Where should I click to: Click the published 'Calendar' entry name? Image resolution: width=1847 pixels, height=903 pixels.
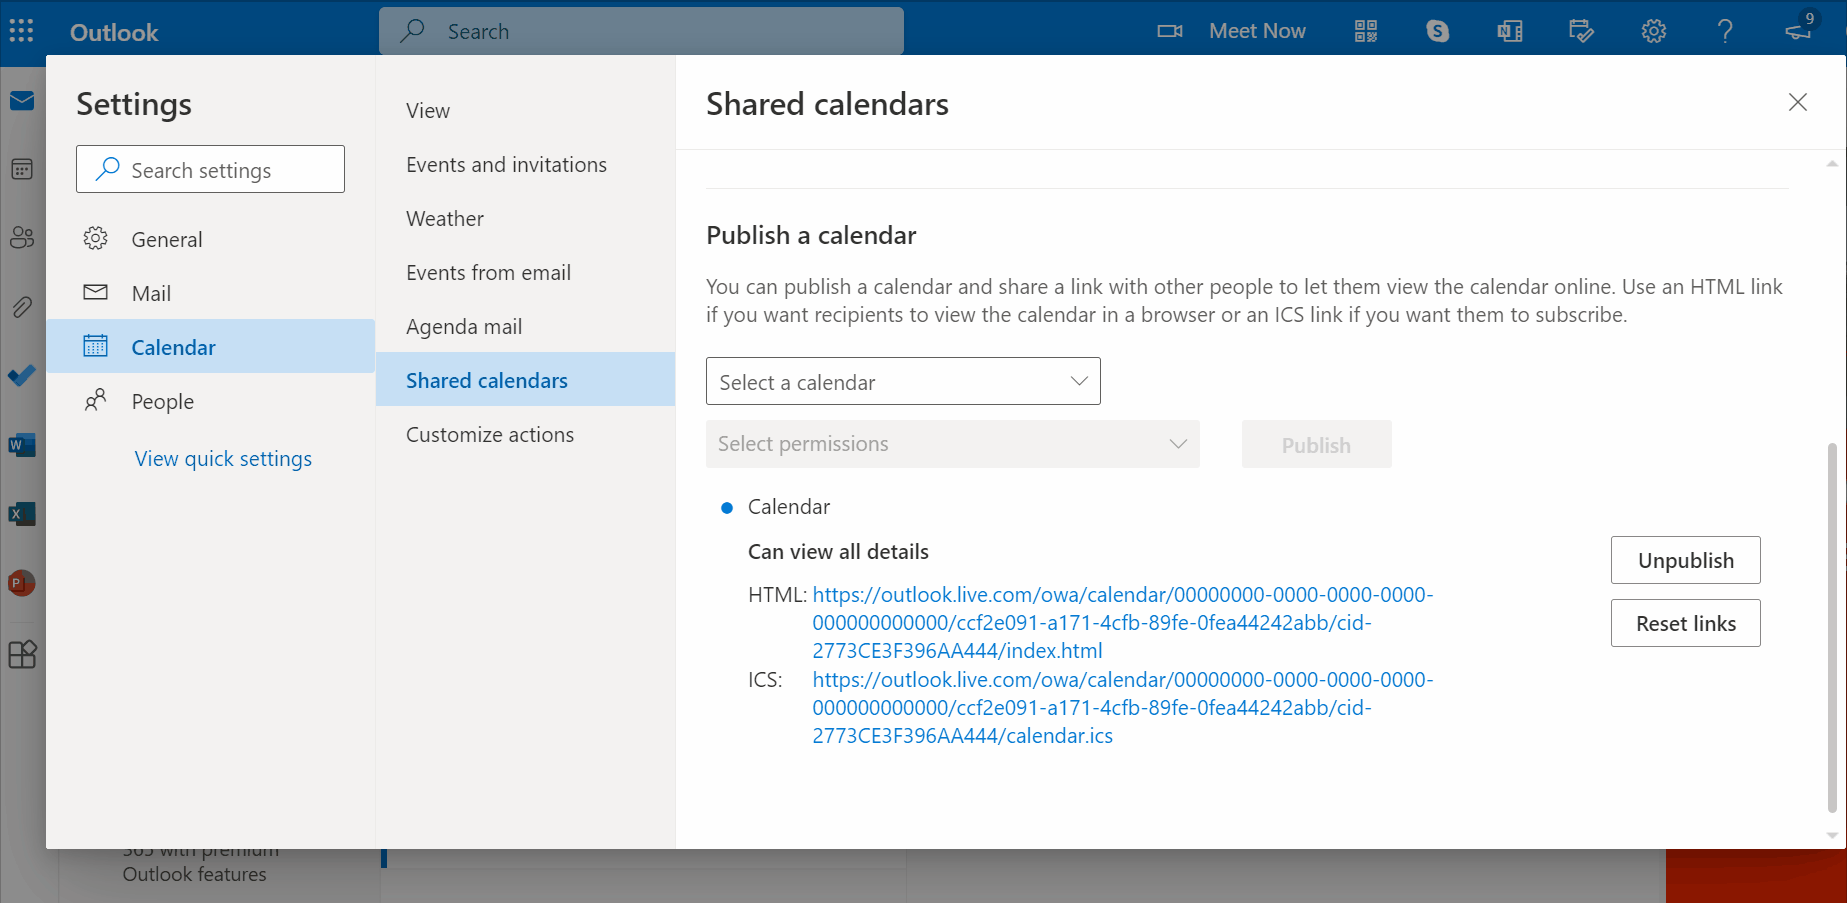pos(788,506)
